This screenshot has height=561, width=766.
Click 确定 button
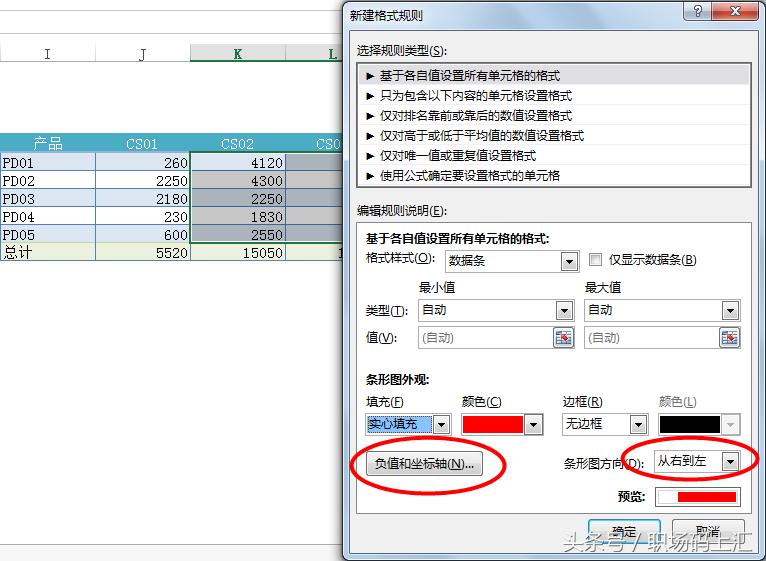click(624, 531)
